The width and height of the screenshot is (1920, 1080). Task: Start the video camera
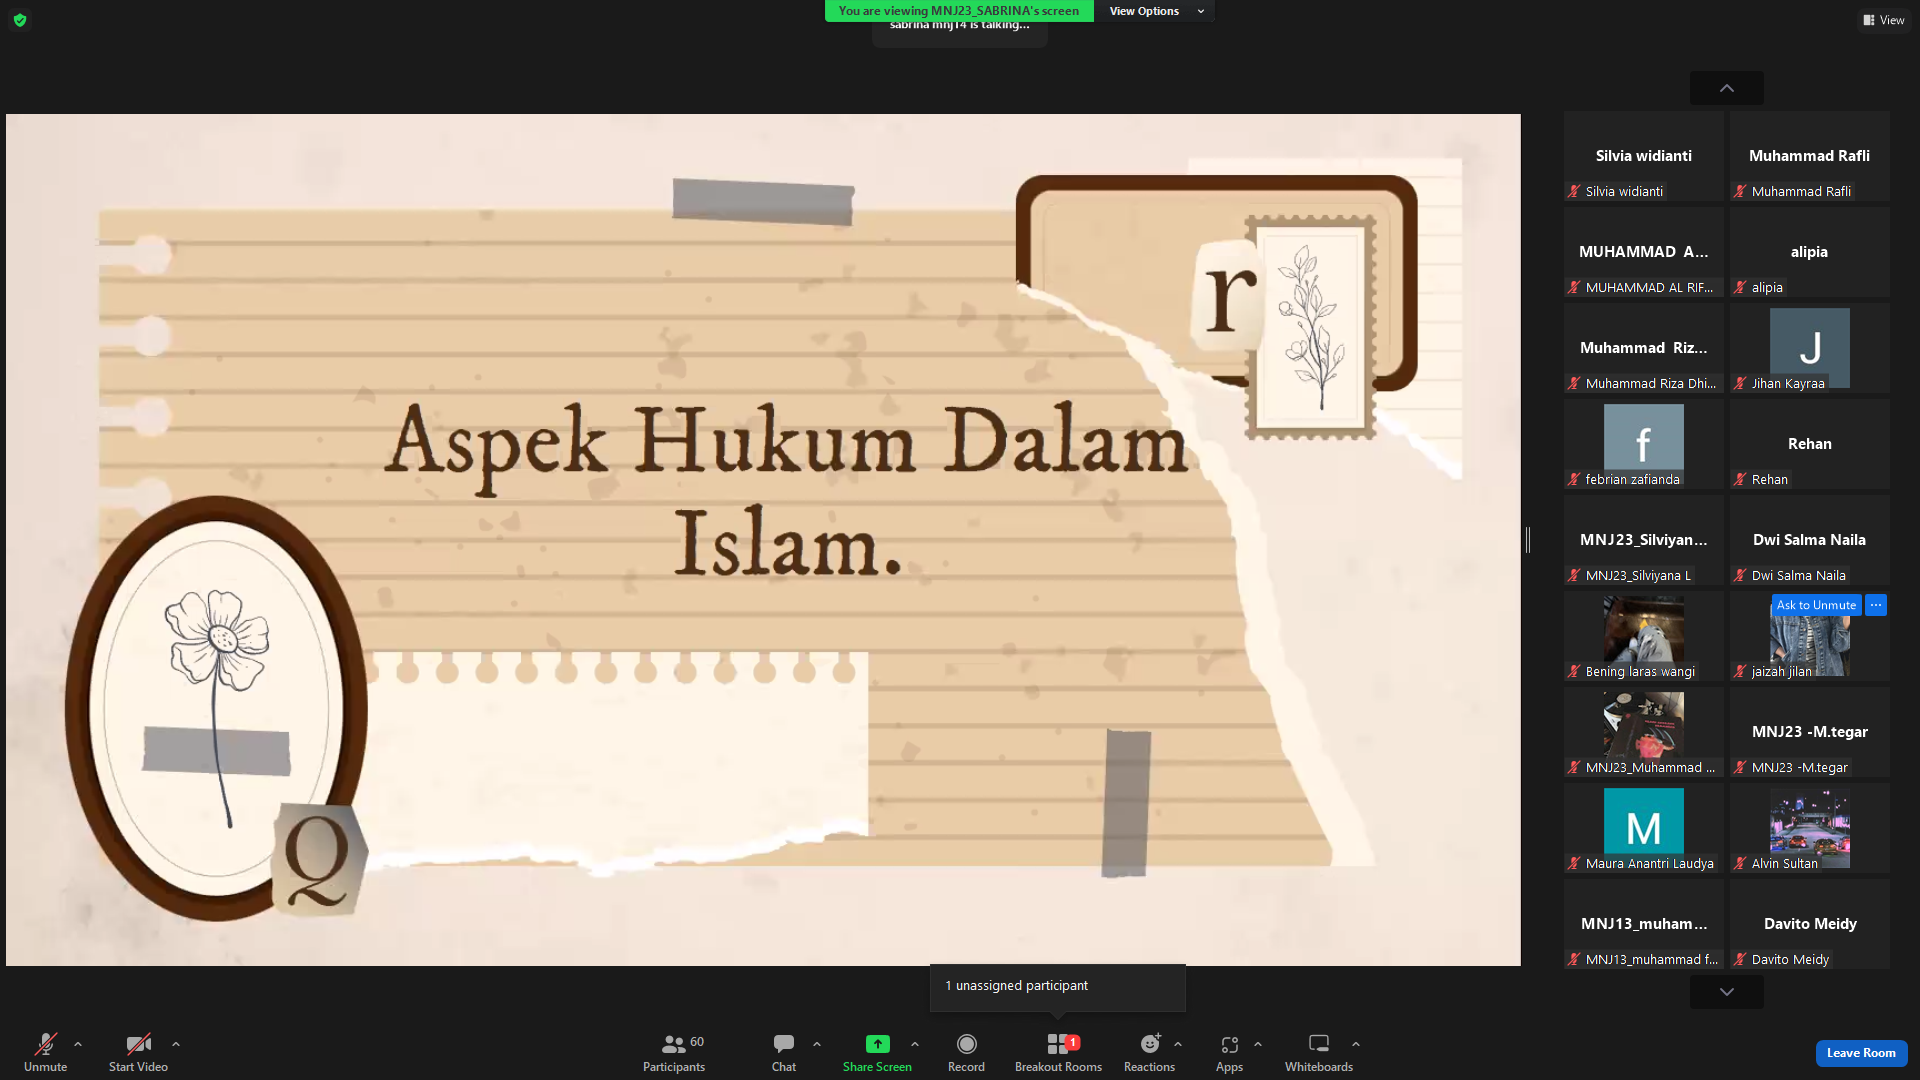click(x=138, y=1052)
